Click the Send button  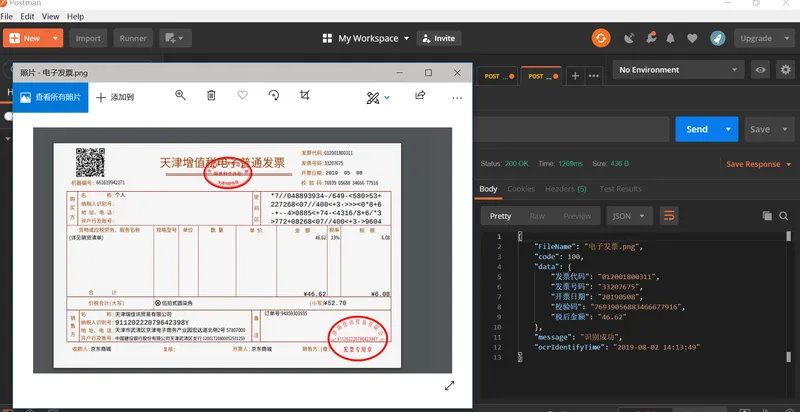click(x=696, y=130)
